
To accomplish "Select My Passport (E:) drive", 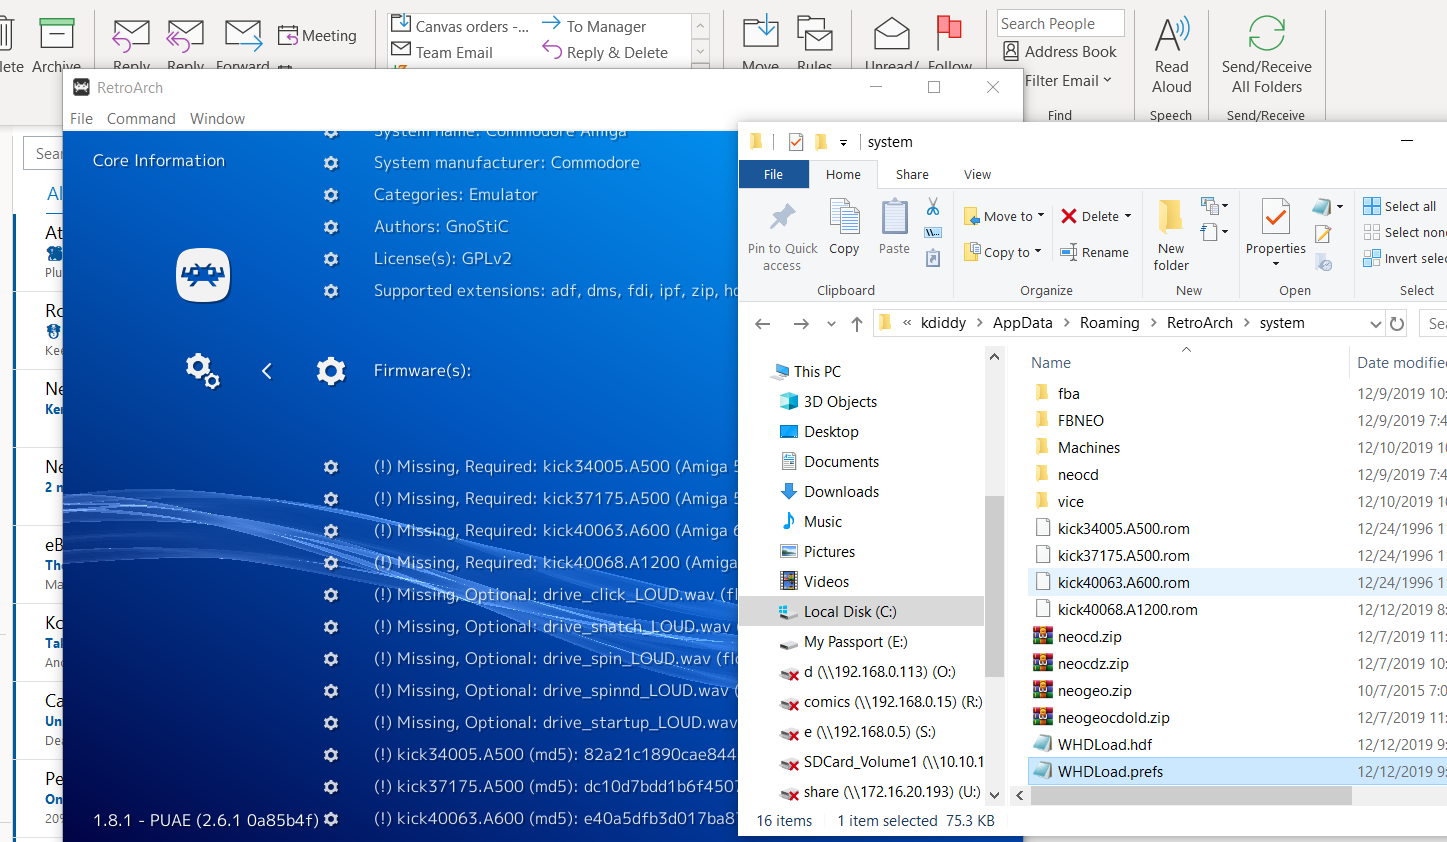I will click(856, 641).
